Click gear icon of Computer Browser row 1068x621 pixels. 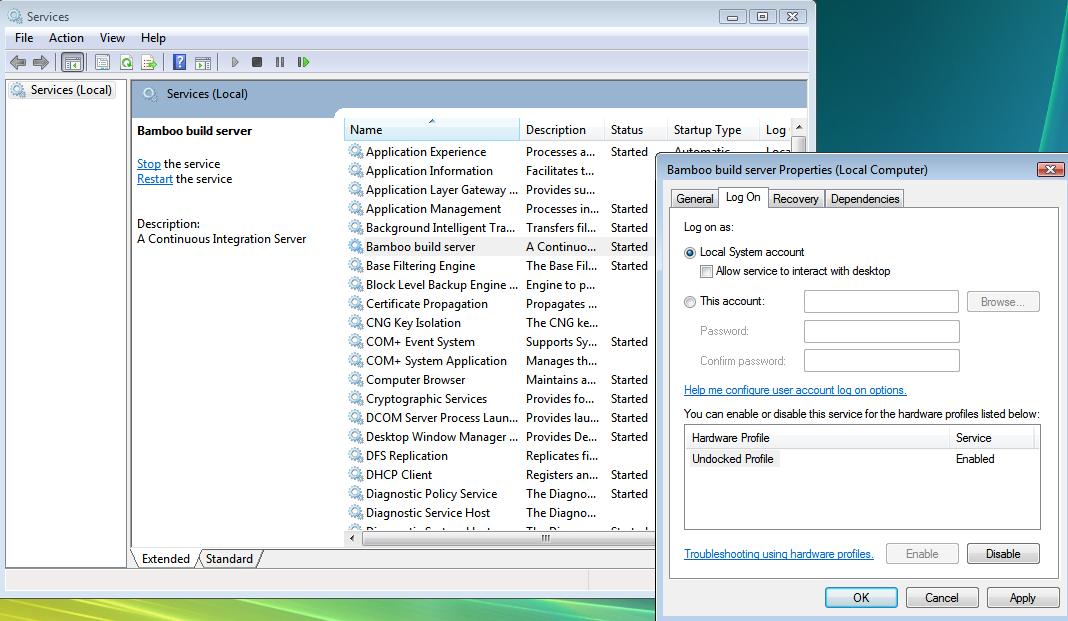[356, 379]
